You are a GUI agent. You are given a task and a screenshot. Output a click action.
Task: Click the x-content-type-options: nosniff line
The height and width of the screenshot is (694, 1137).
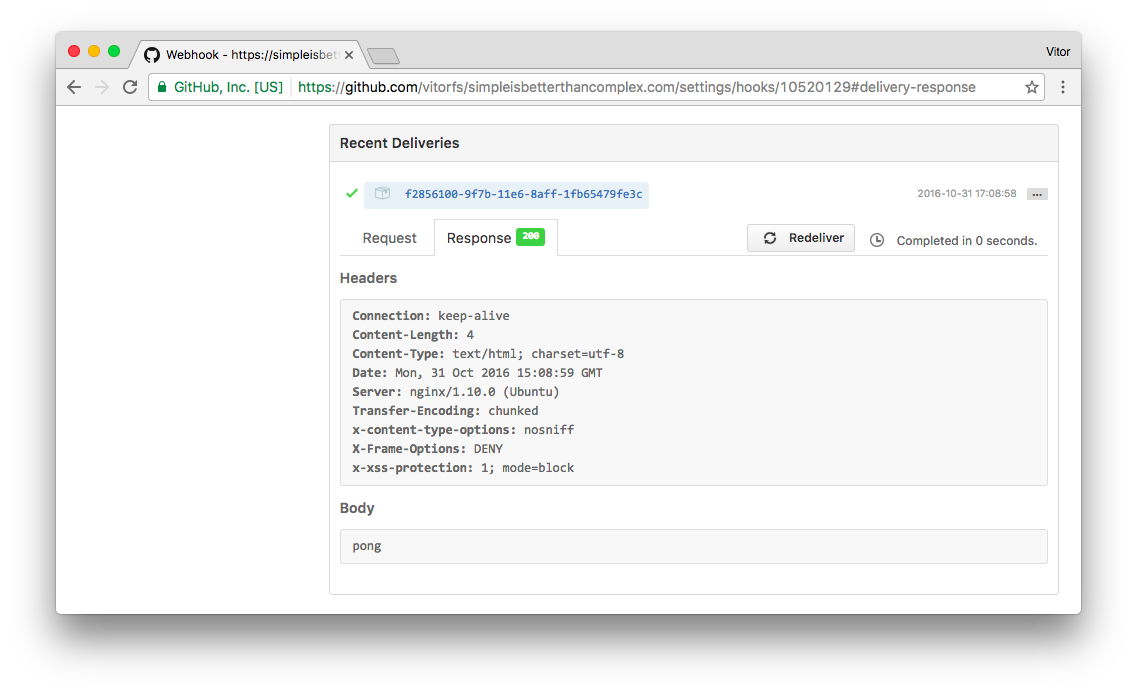pyautogui.click(x=463, y=429)
